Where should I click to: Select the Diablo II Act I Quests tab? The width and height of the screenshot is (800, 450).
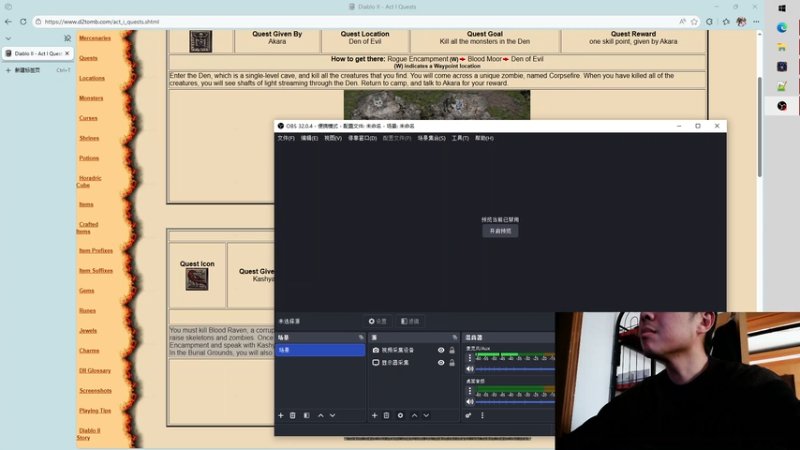[37, 53]
